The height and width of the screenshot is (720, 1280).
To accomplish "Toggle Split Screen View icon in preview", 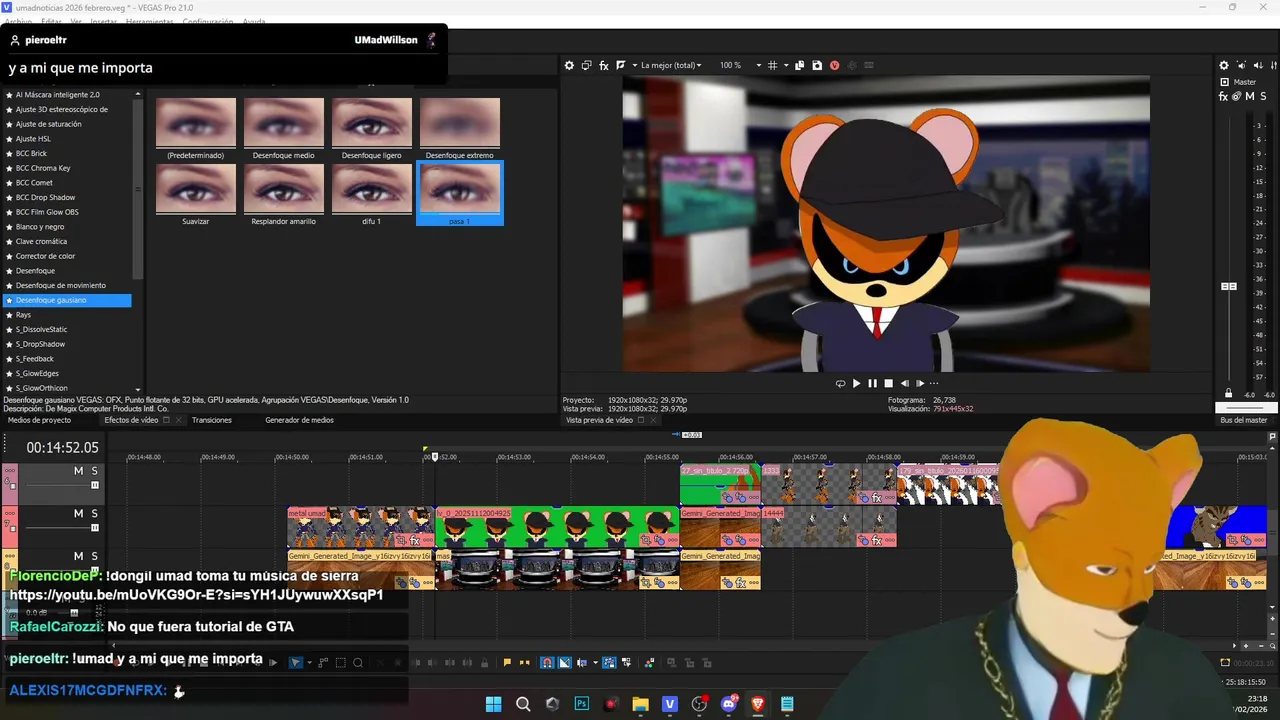I will 621,65.
